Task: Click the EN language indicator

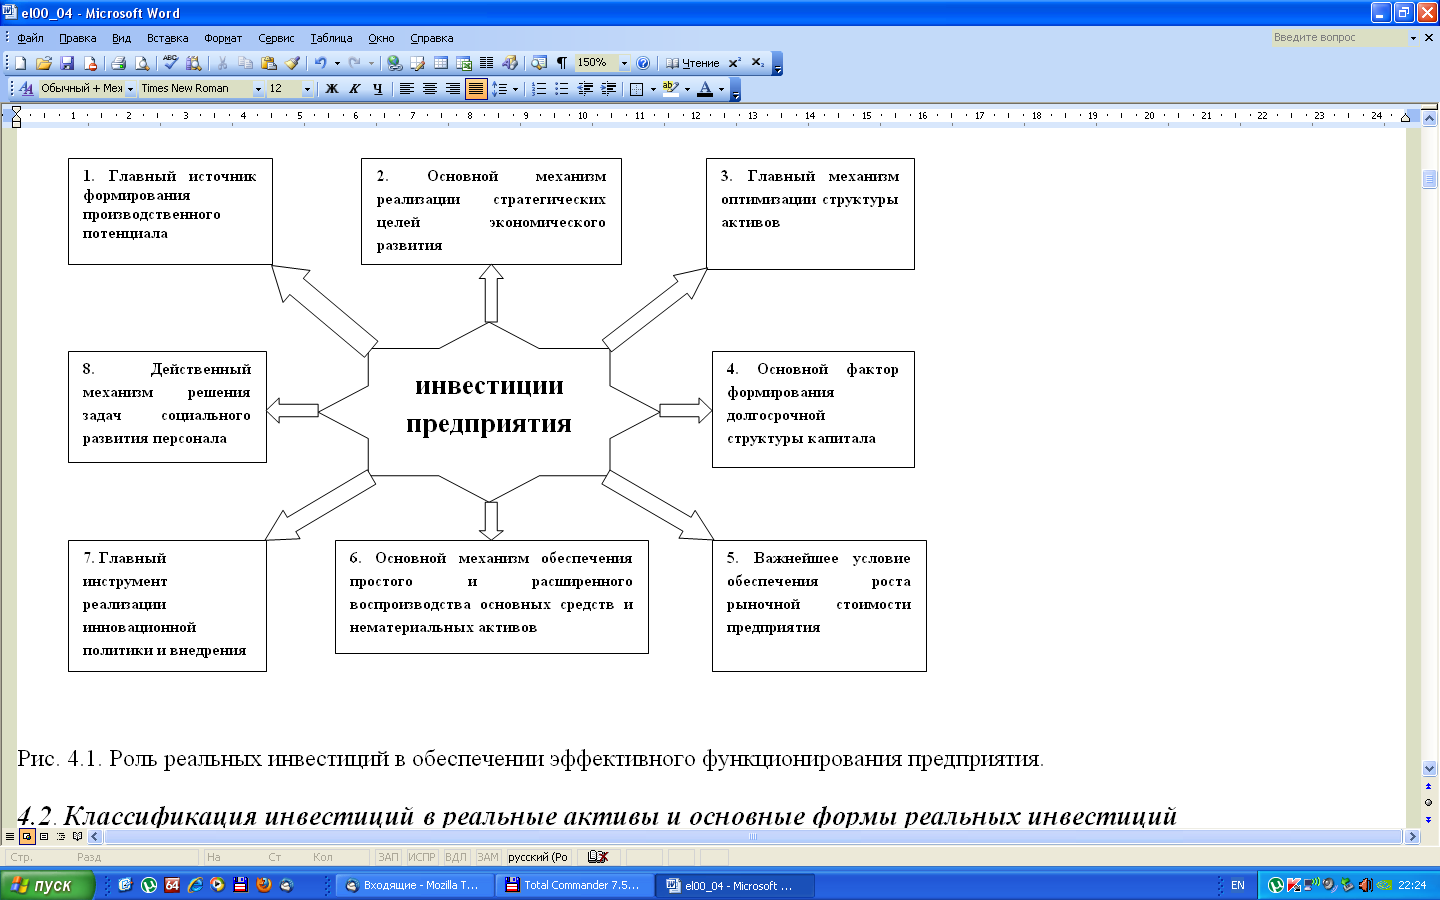Action: 1238,885
